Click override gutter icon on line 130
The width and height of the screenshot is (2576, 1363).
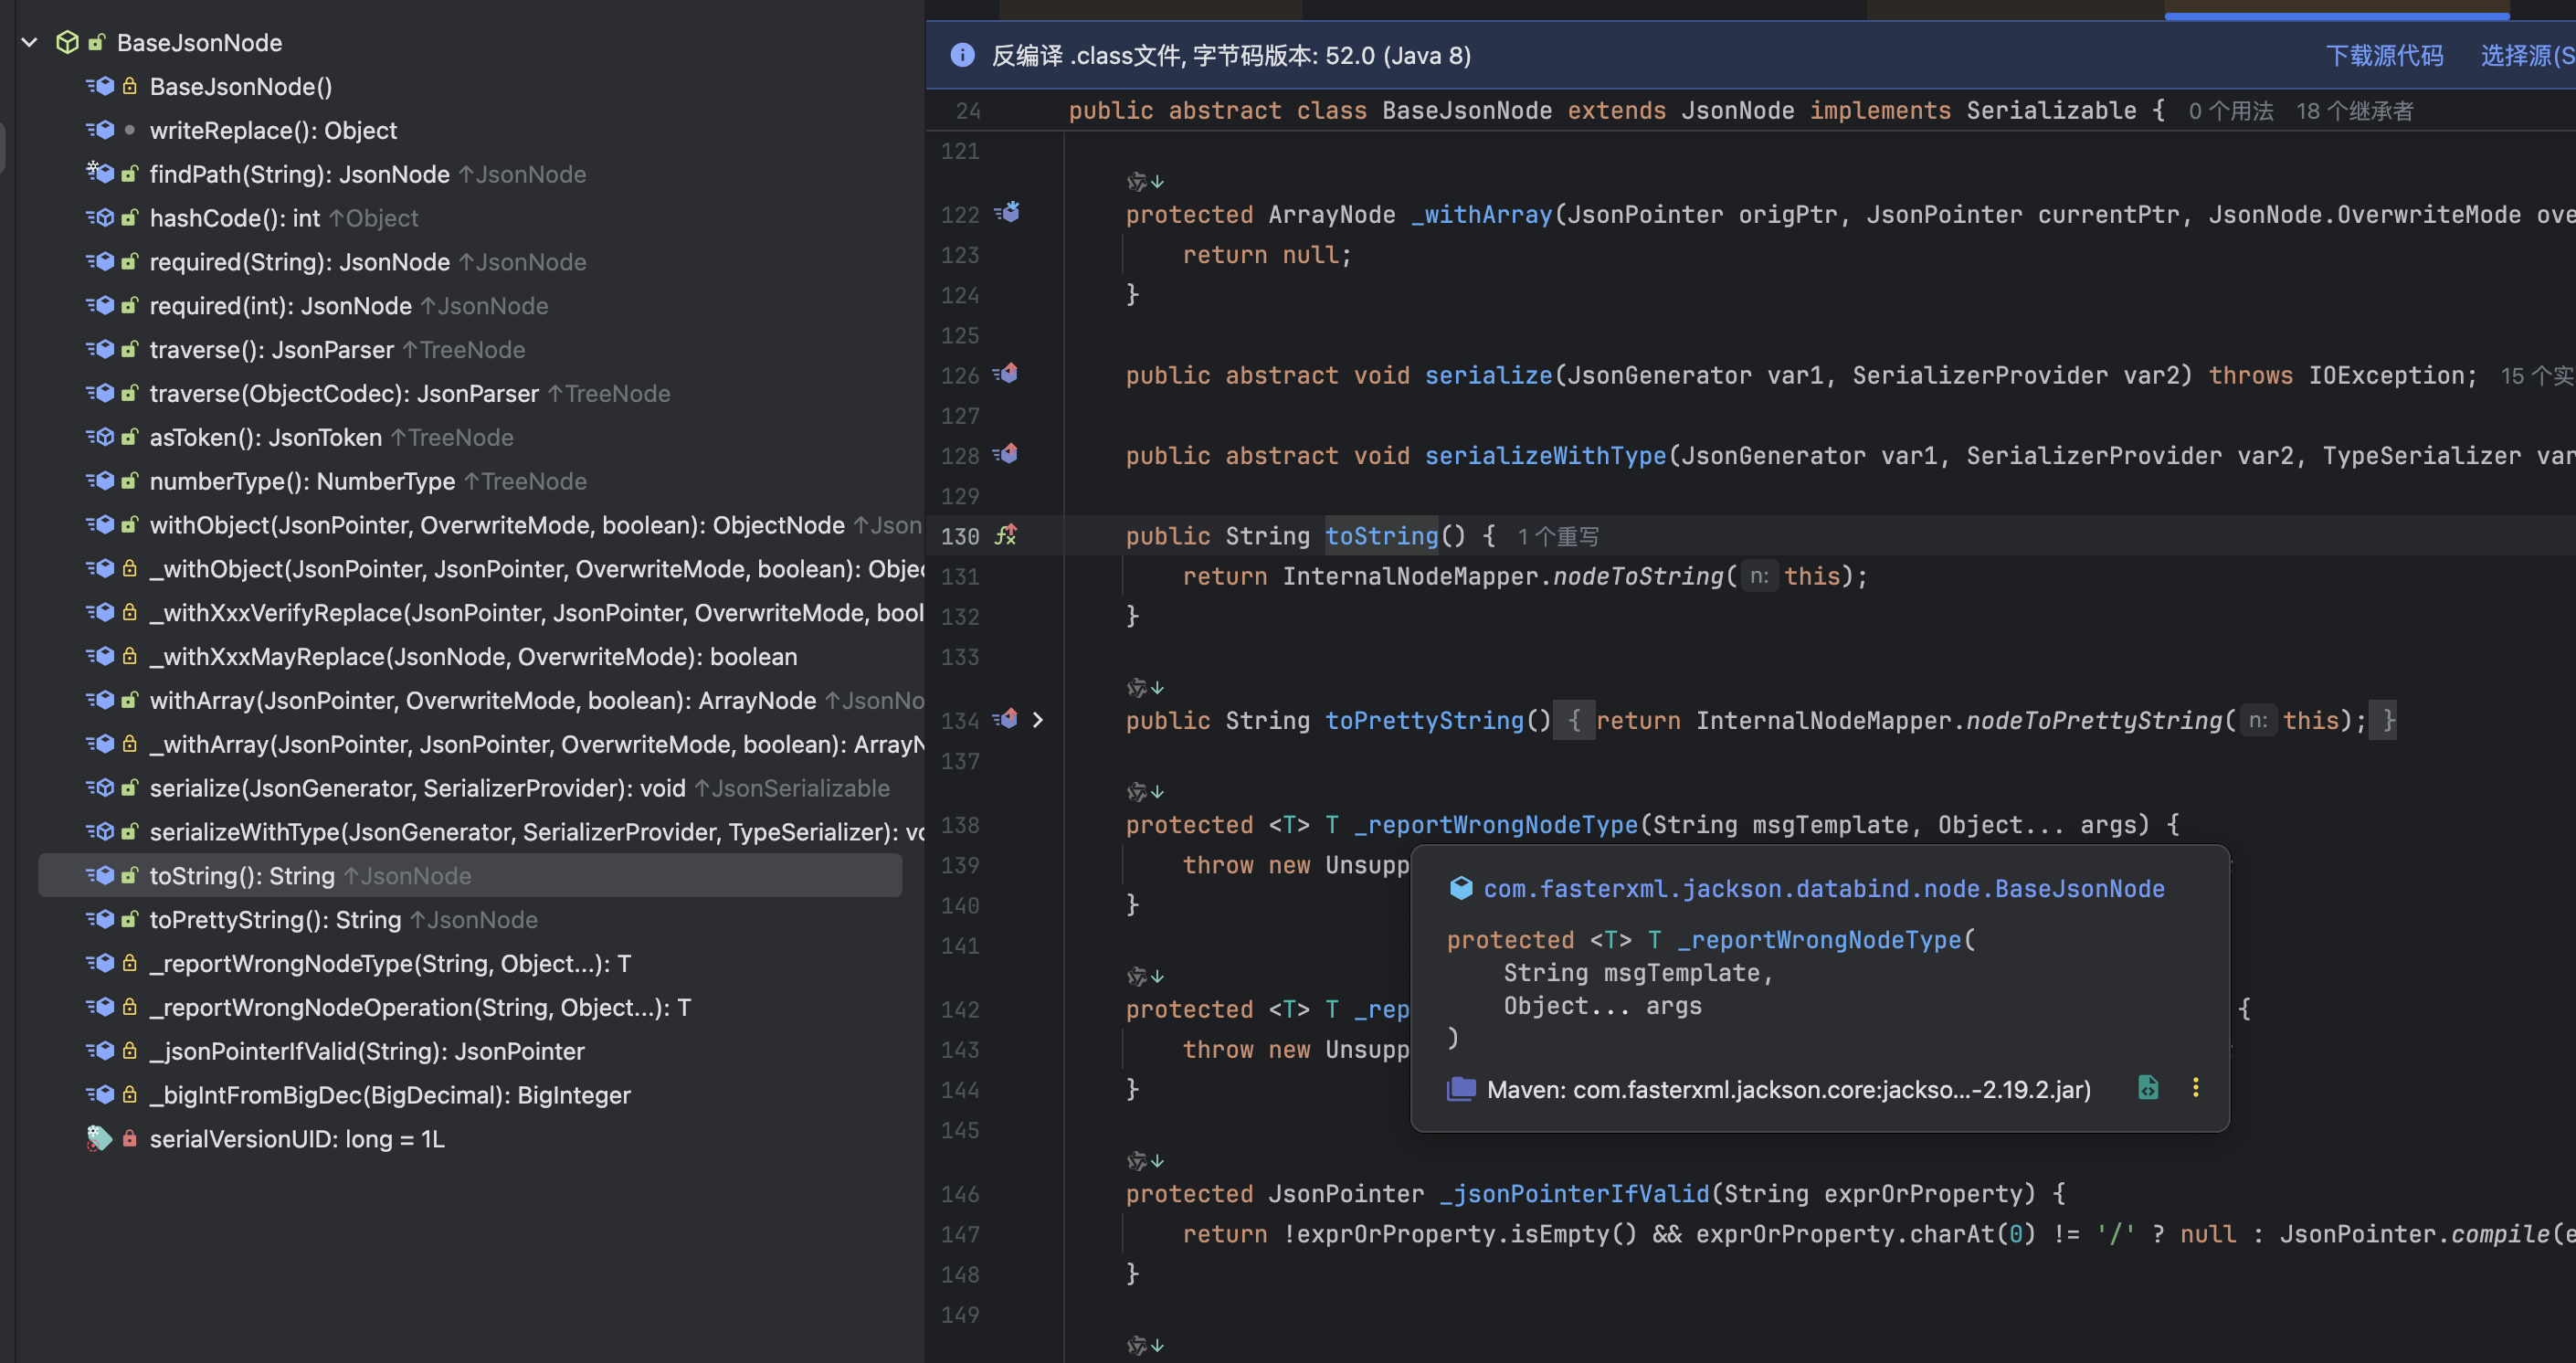1005,535
